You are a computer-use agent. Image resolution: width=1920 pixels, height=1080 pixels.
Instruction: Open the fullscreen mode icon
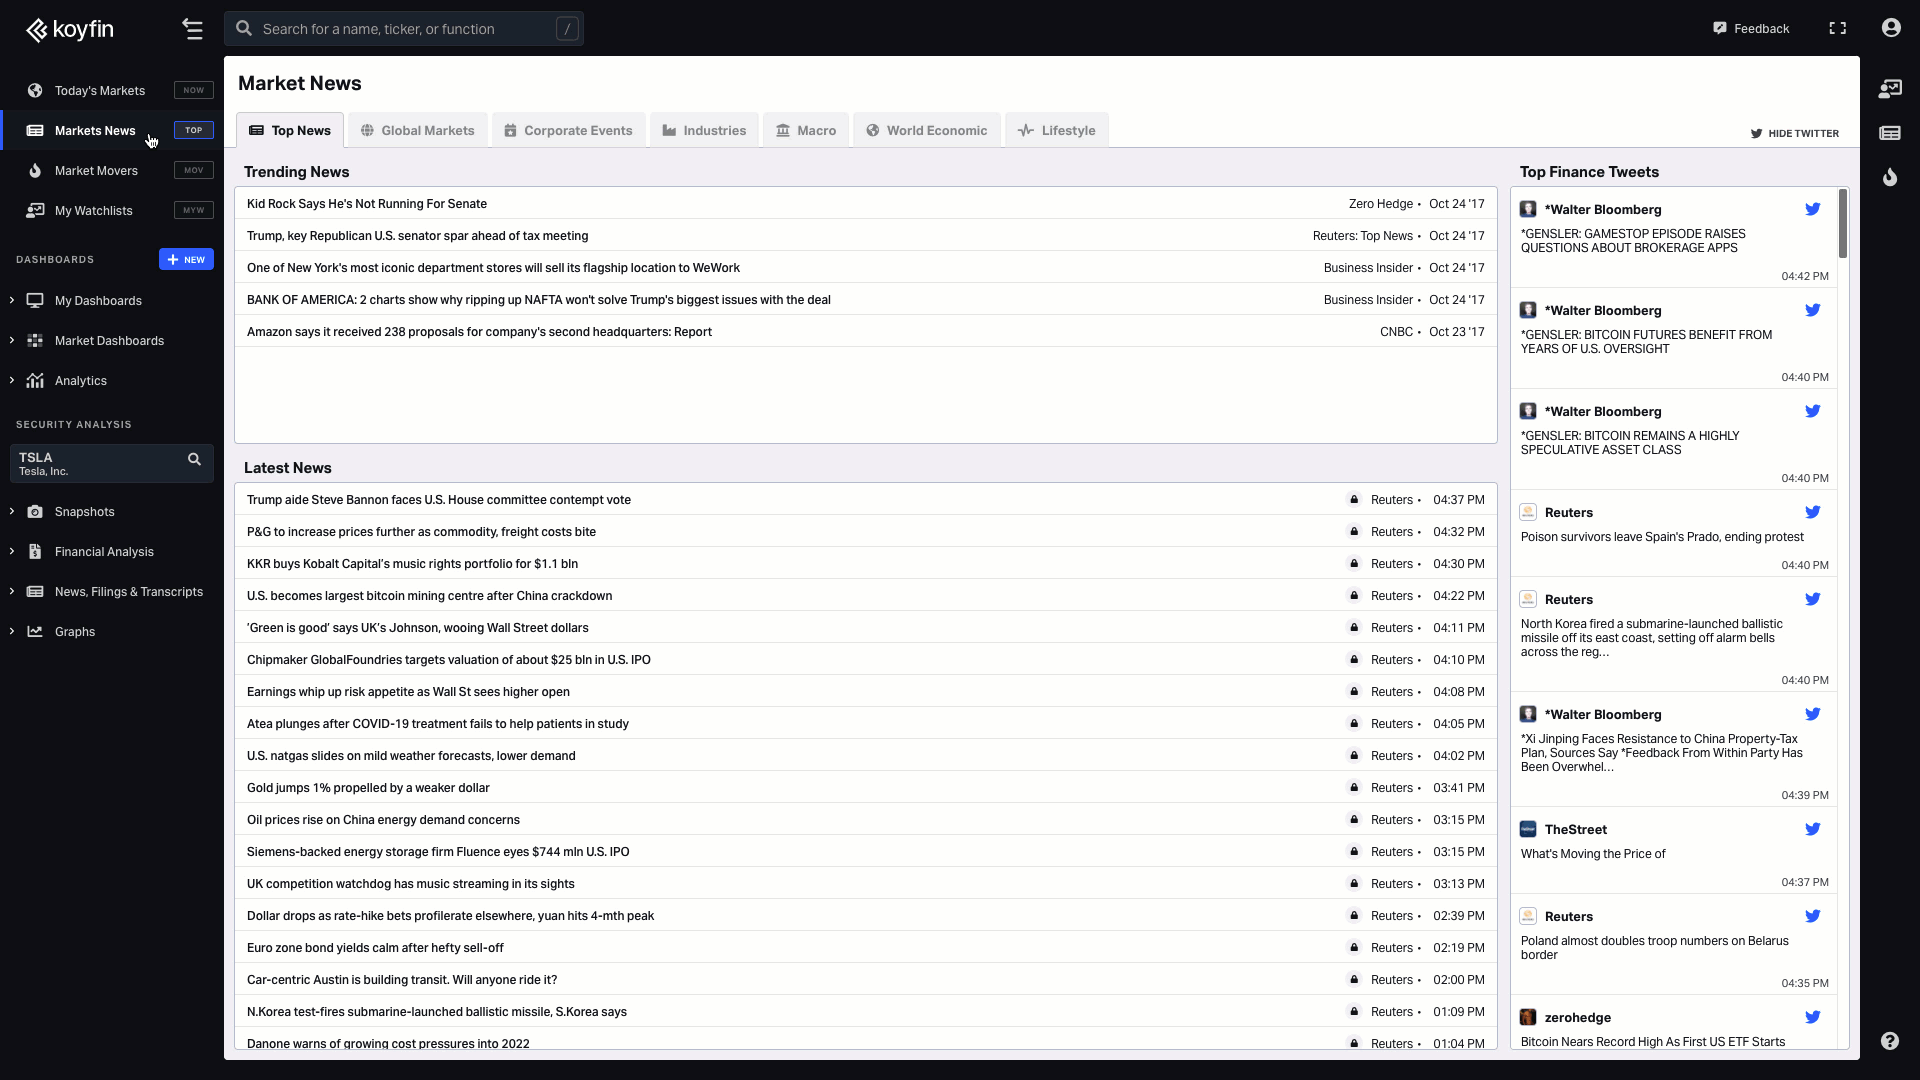(1838, 28)
